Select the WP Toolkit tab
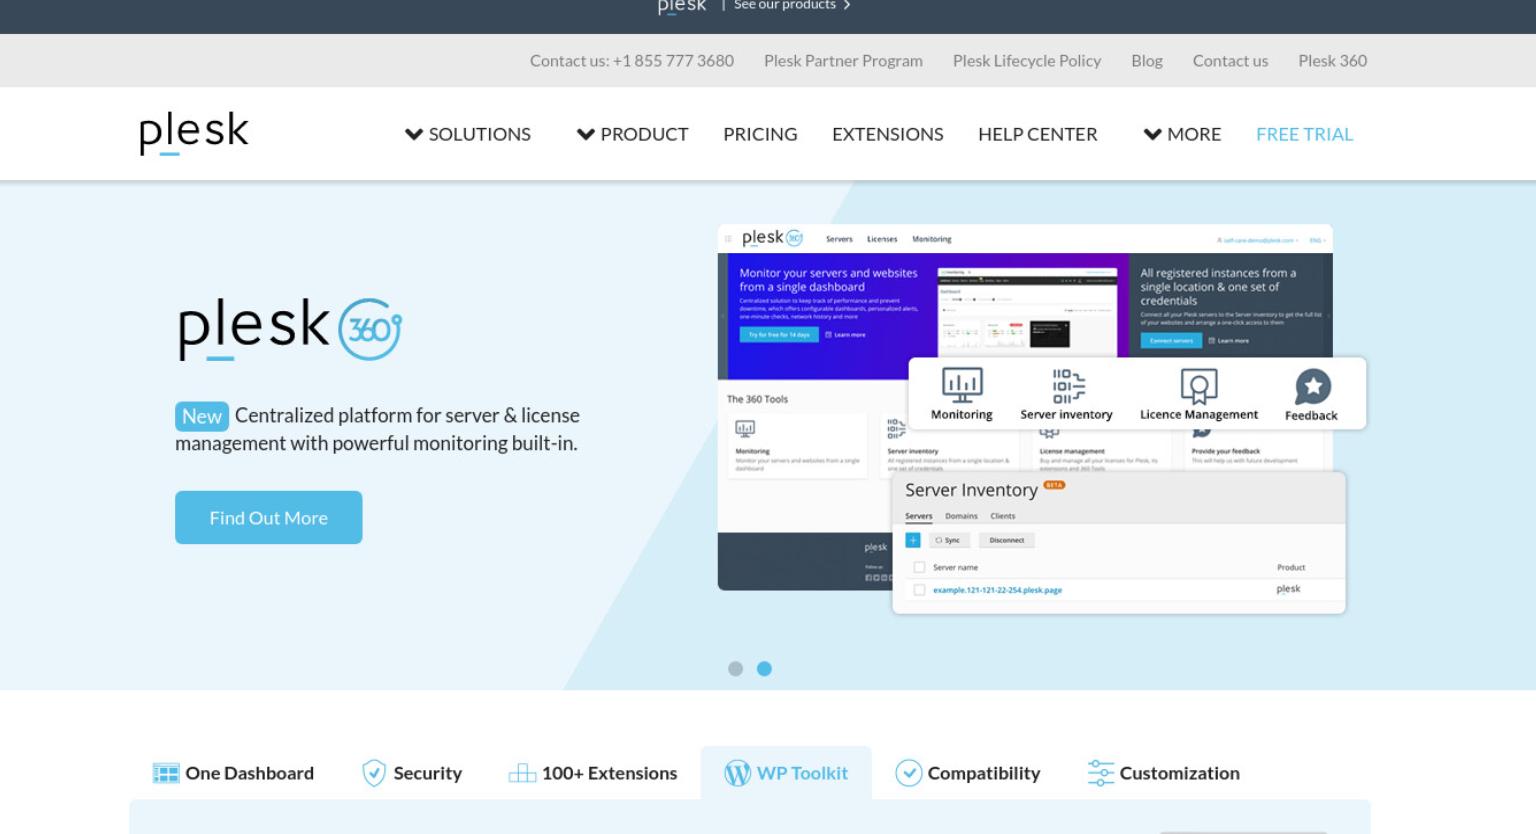 point(786,773)
